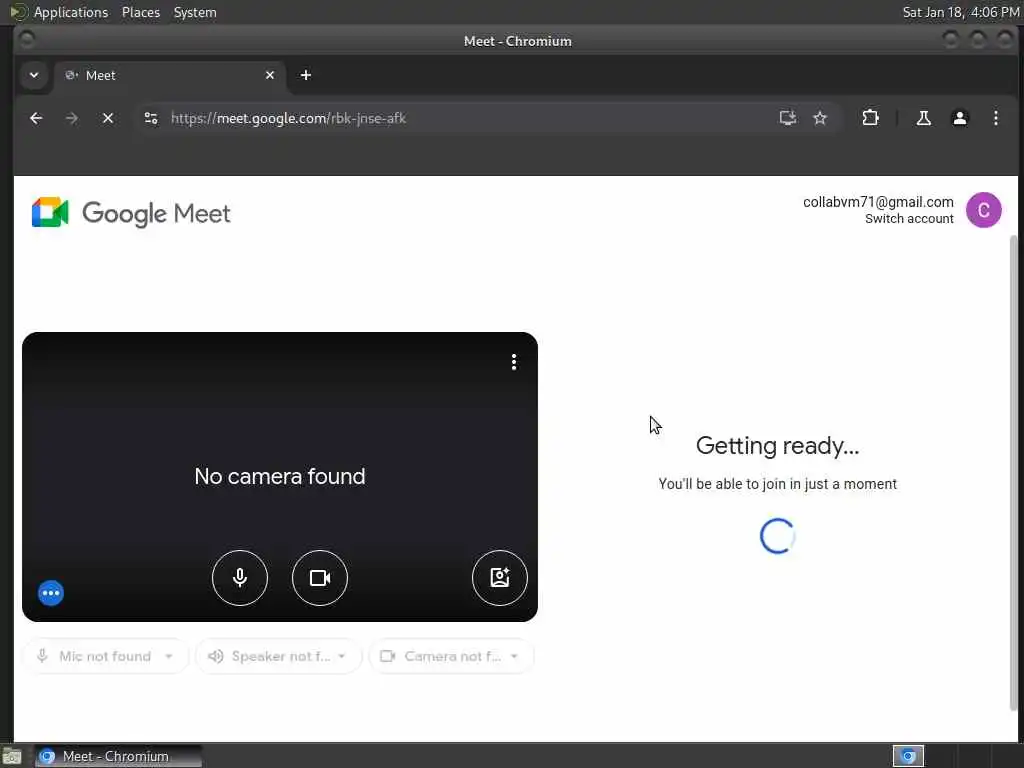Open the tab search dropdown arrow

(34, 75)
